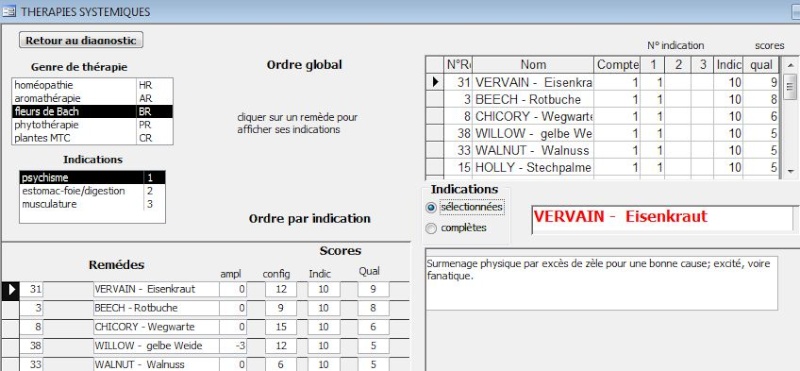Click scroll down arrow of global table
The image size is (800, 371).
[x=790, y=171]
